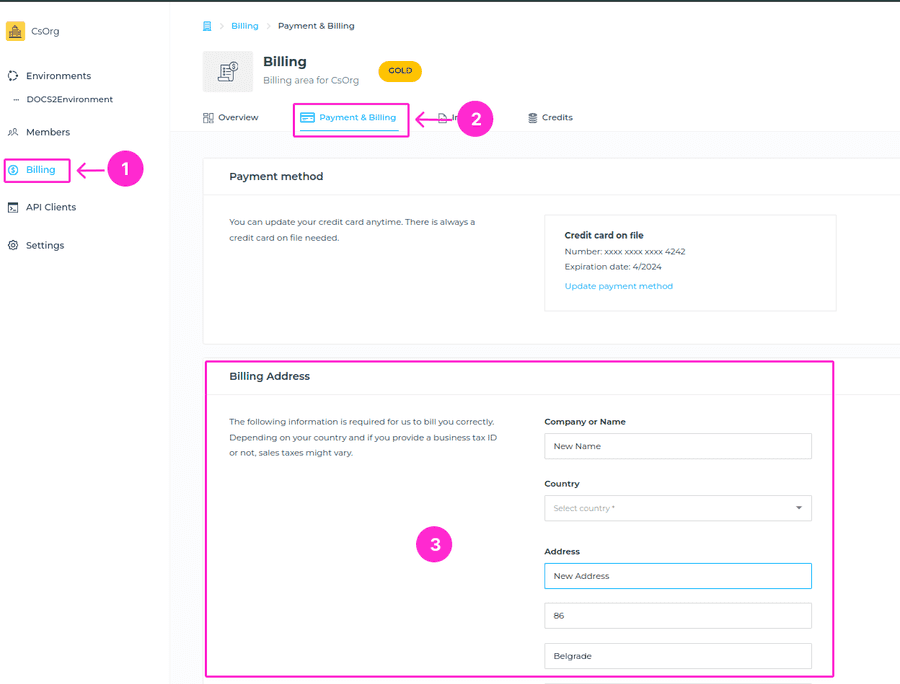Image resolution: width=900 pixels, height=684 pixels.
Task: Open the Members page
Action: click(47, 132)
